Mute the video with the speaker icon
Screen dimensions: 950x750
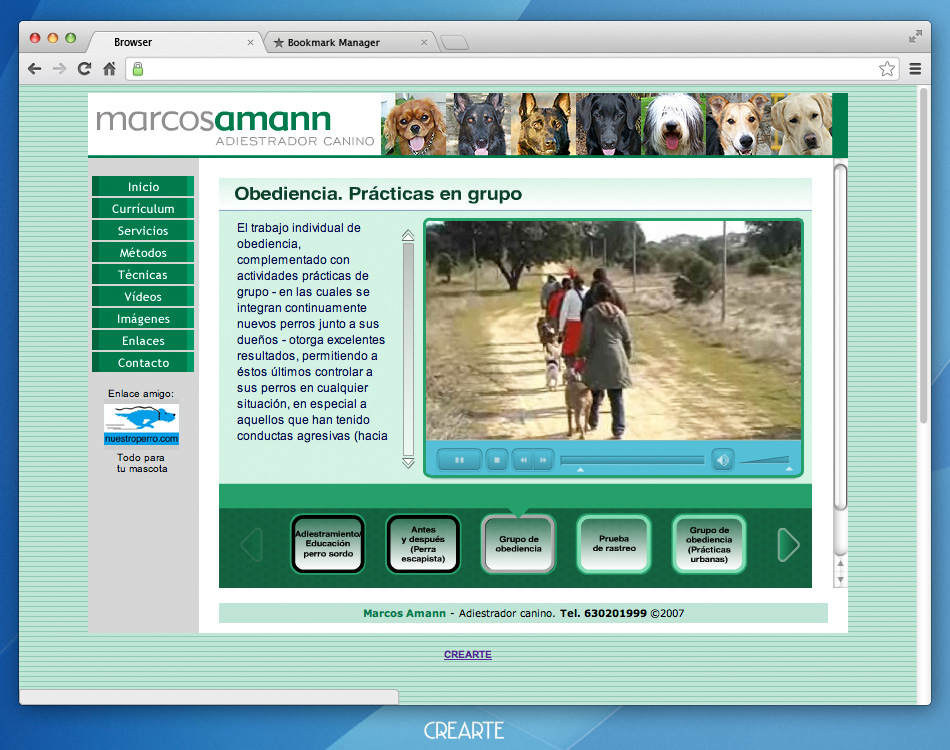click(x=723, y=460)
